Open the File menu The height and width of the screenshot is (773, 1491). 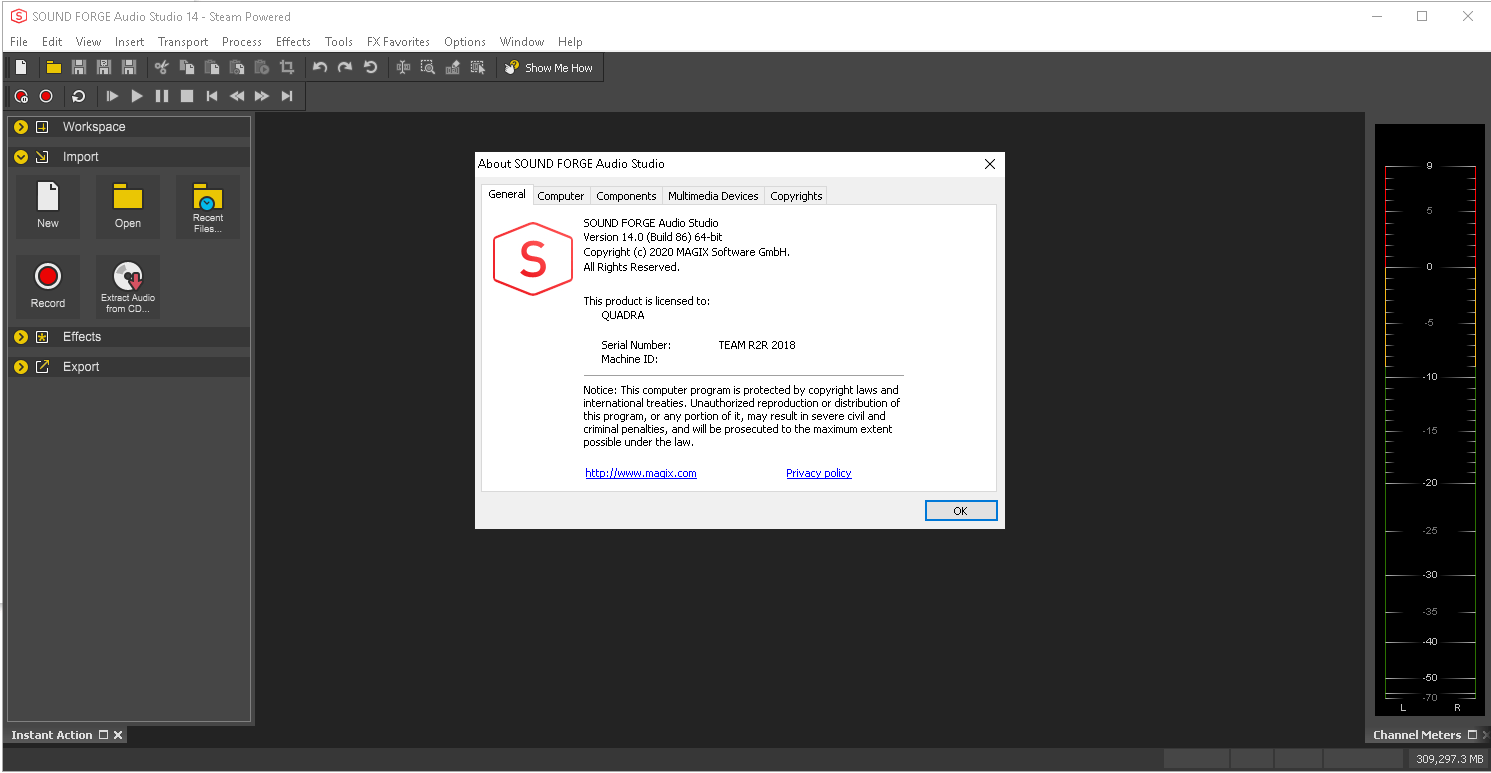point(19,42)
